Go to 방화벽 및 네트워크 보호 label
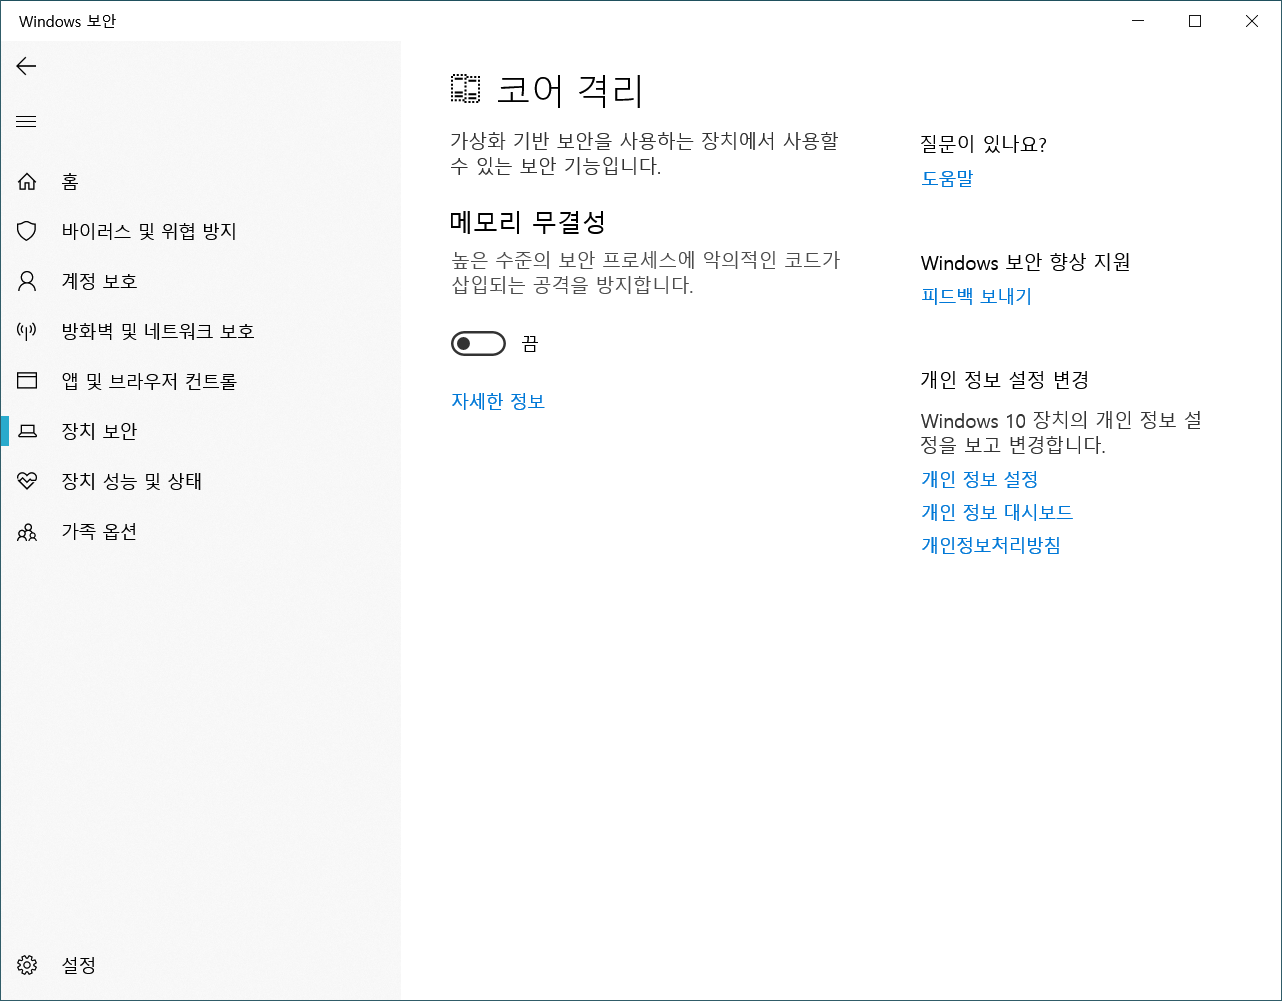The image size is (1282, 1001). pos(158,331)
